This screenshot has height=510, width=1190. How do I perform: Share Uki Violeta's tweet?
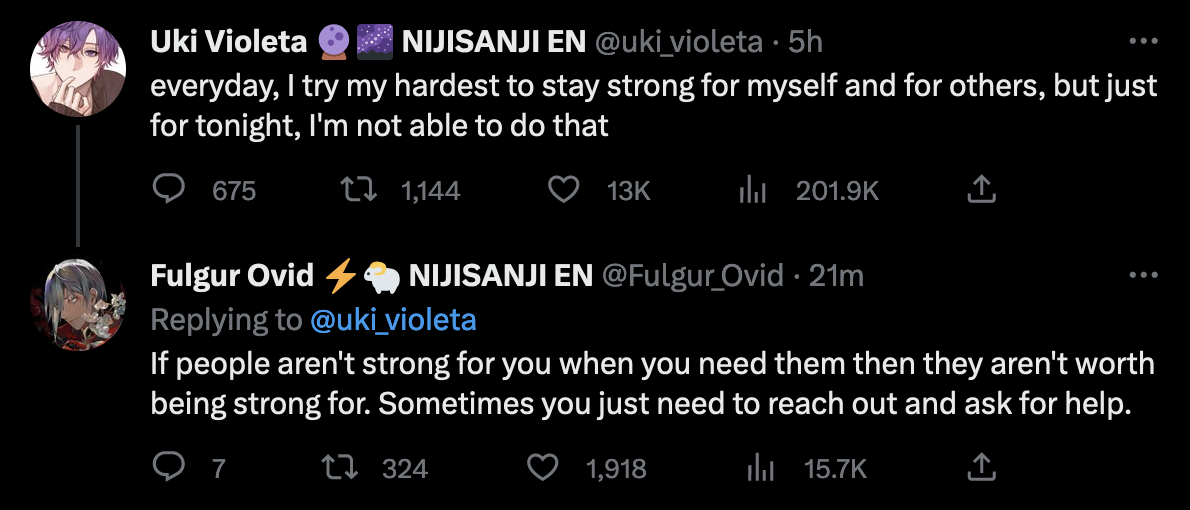[982, 190]
